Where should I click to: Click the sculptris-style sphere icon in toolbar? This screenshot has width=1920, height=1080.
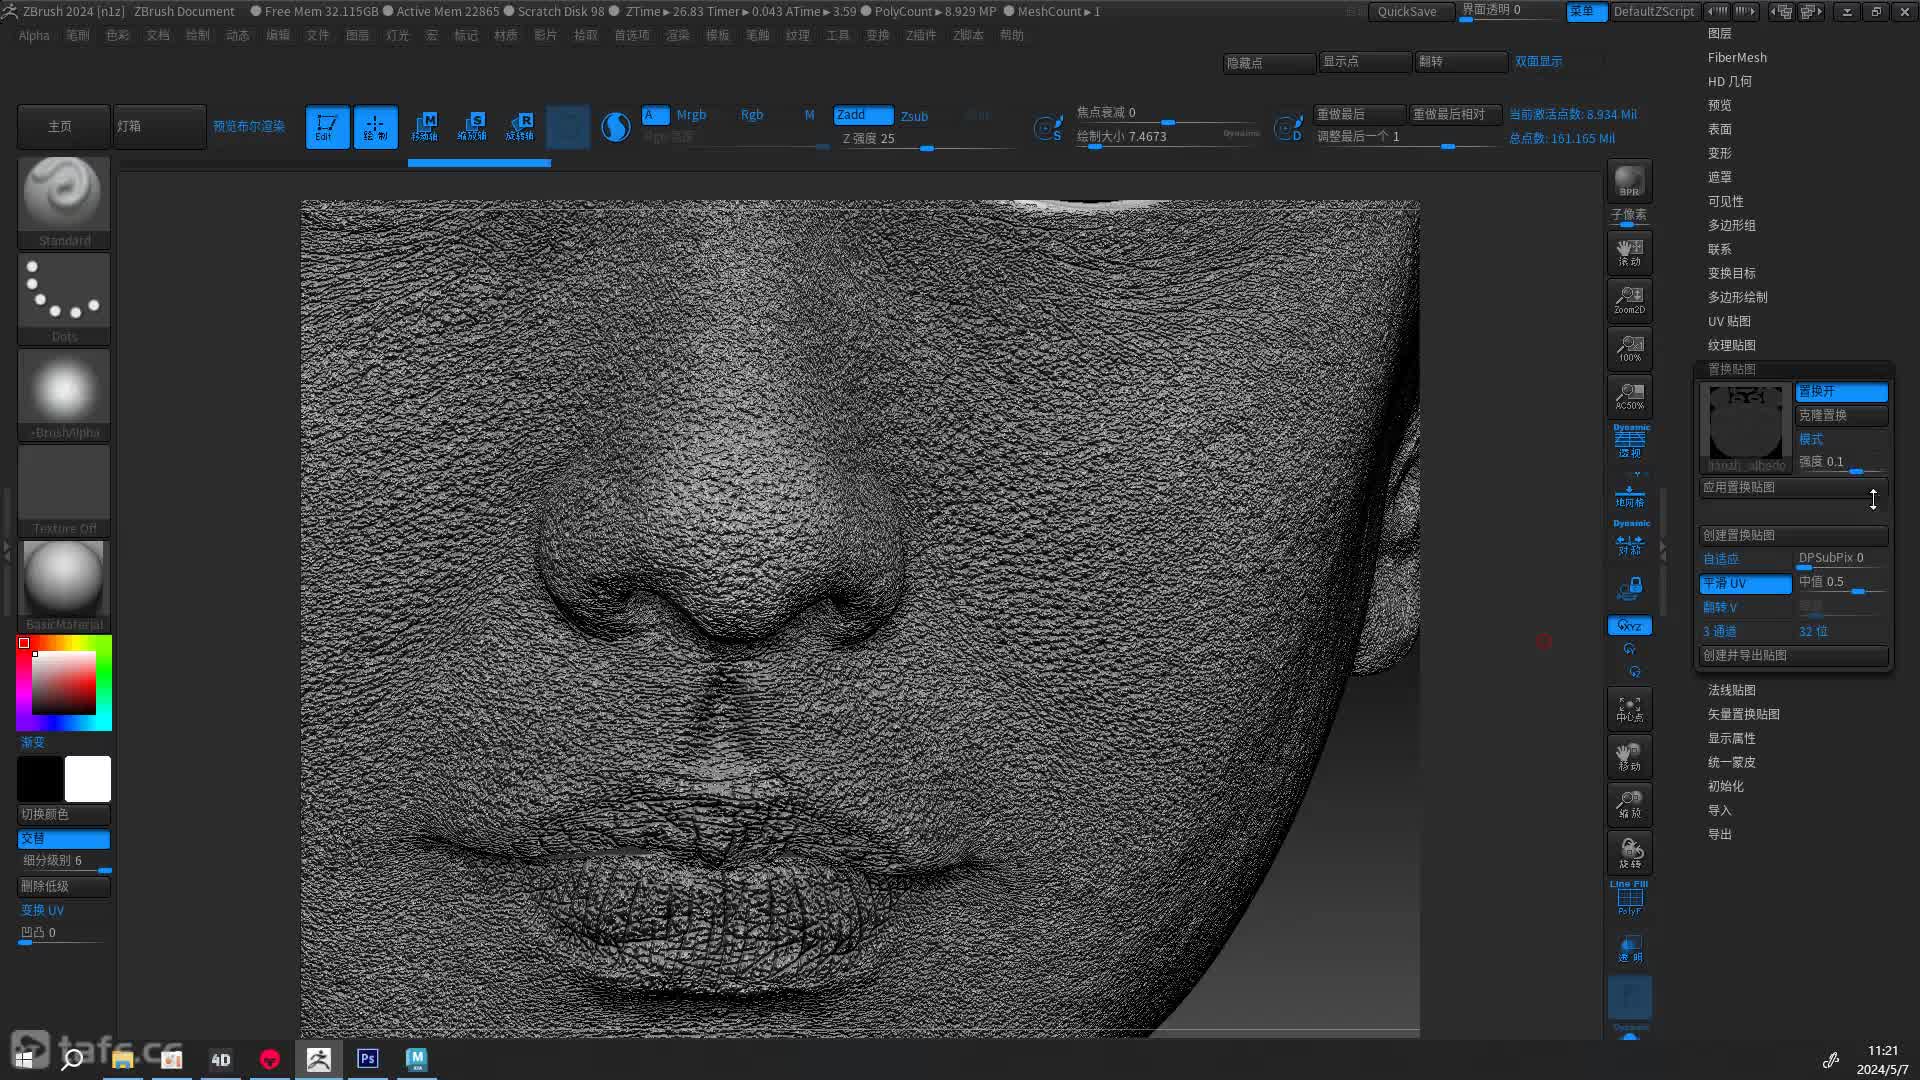coord(616,127)
